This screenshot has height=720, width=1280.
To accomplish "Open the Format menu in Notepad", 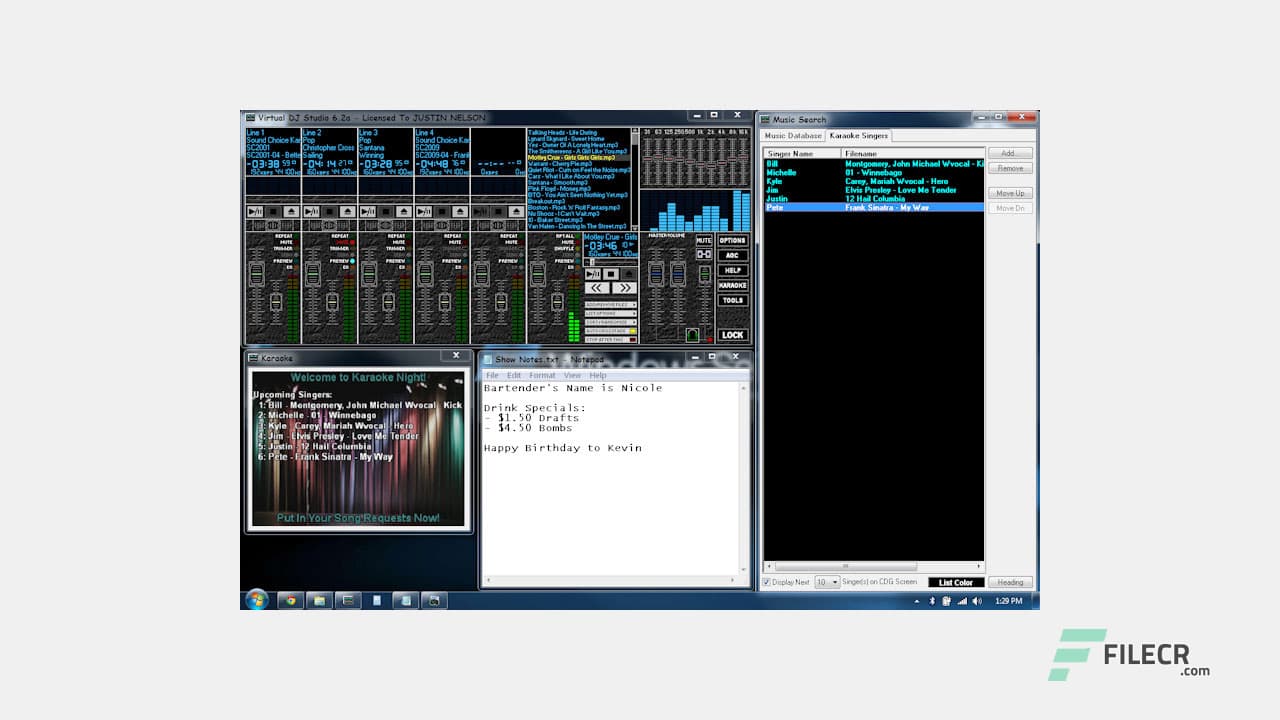I will point(542,375).
